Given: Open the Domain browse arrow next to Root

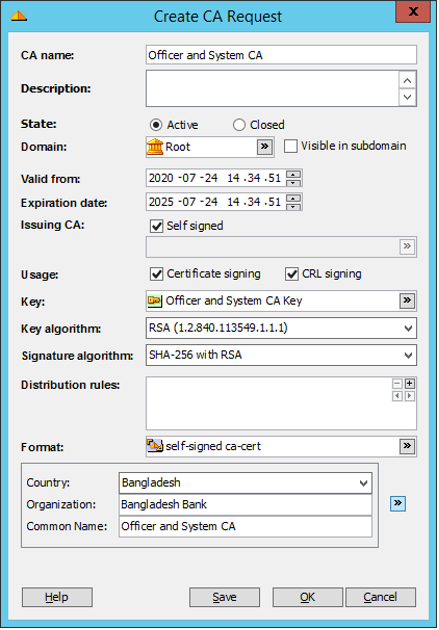Looking at the screenshot, I should click(264, 147).
